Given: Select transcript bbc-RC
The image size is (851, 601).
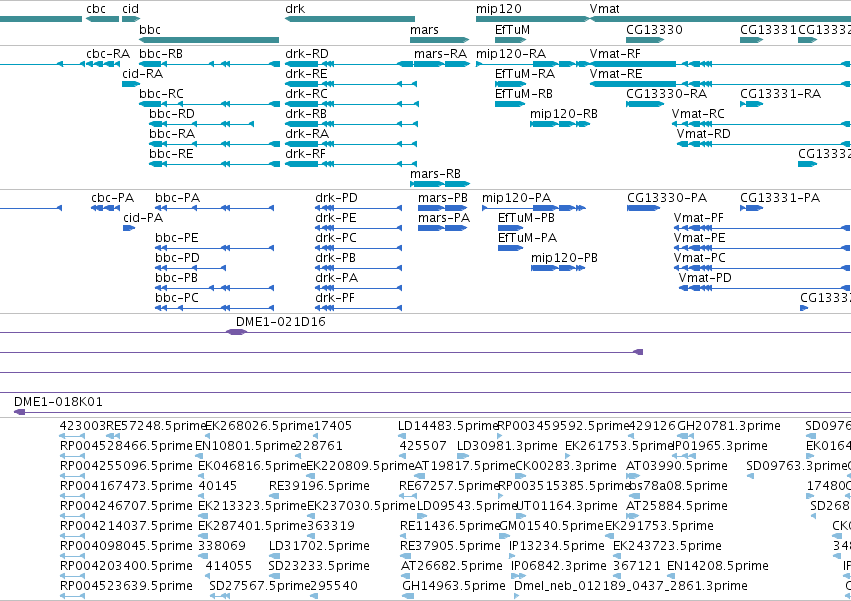Looking at the screenshot, I should click(161, 94).
